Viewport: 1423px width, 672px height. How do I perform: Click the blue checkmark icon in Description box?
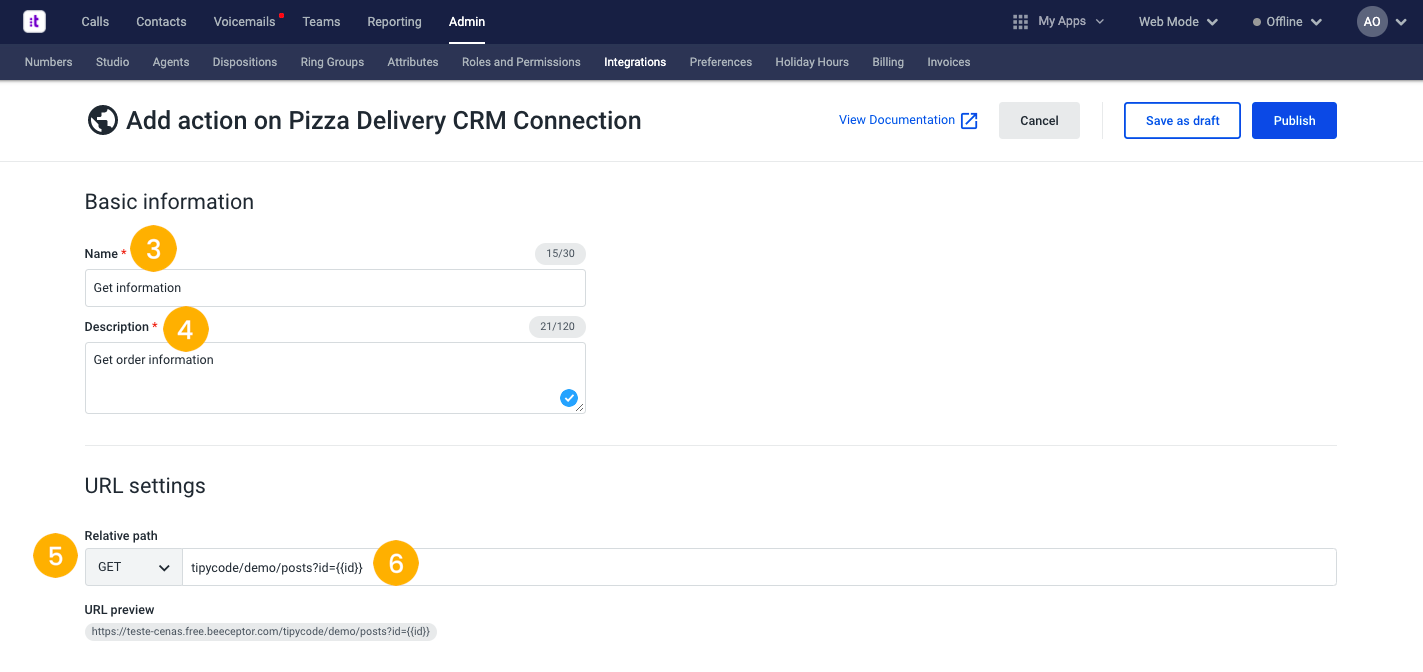coord(569,398)
